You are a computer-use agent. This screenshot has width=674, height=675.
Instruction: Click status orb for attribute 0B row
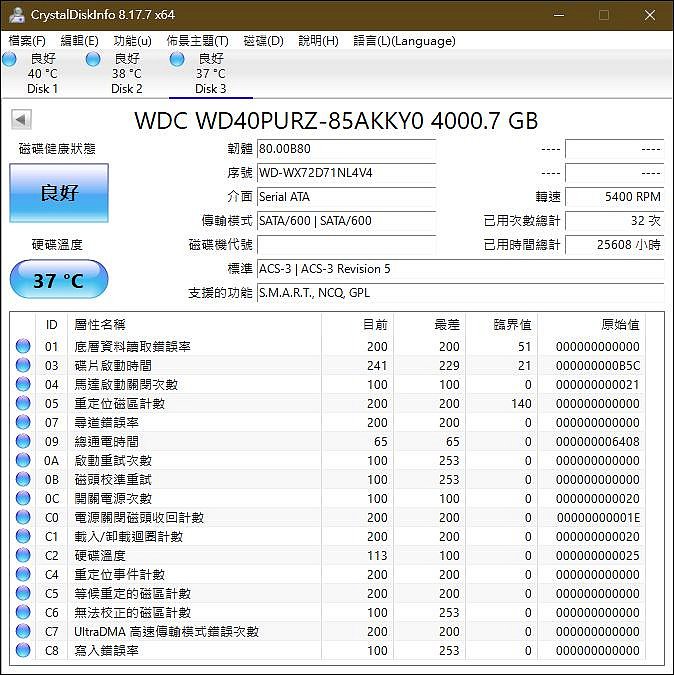(x=23, y=479)
